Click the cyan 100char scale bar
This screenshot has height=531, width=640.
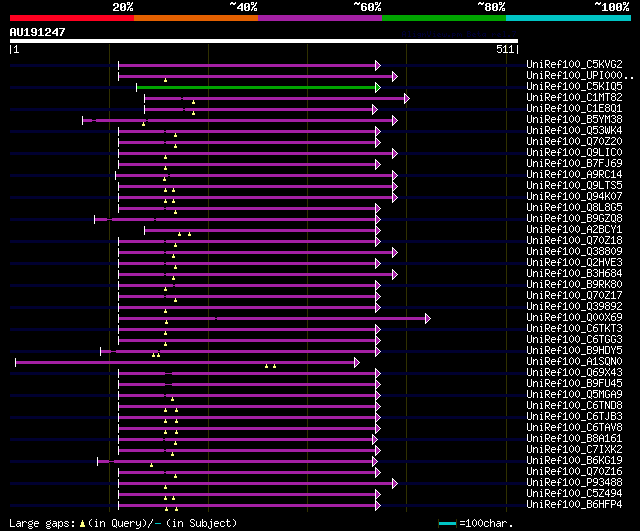point(447,523)
